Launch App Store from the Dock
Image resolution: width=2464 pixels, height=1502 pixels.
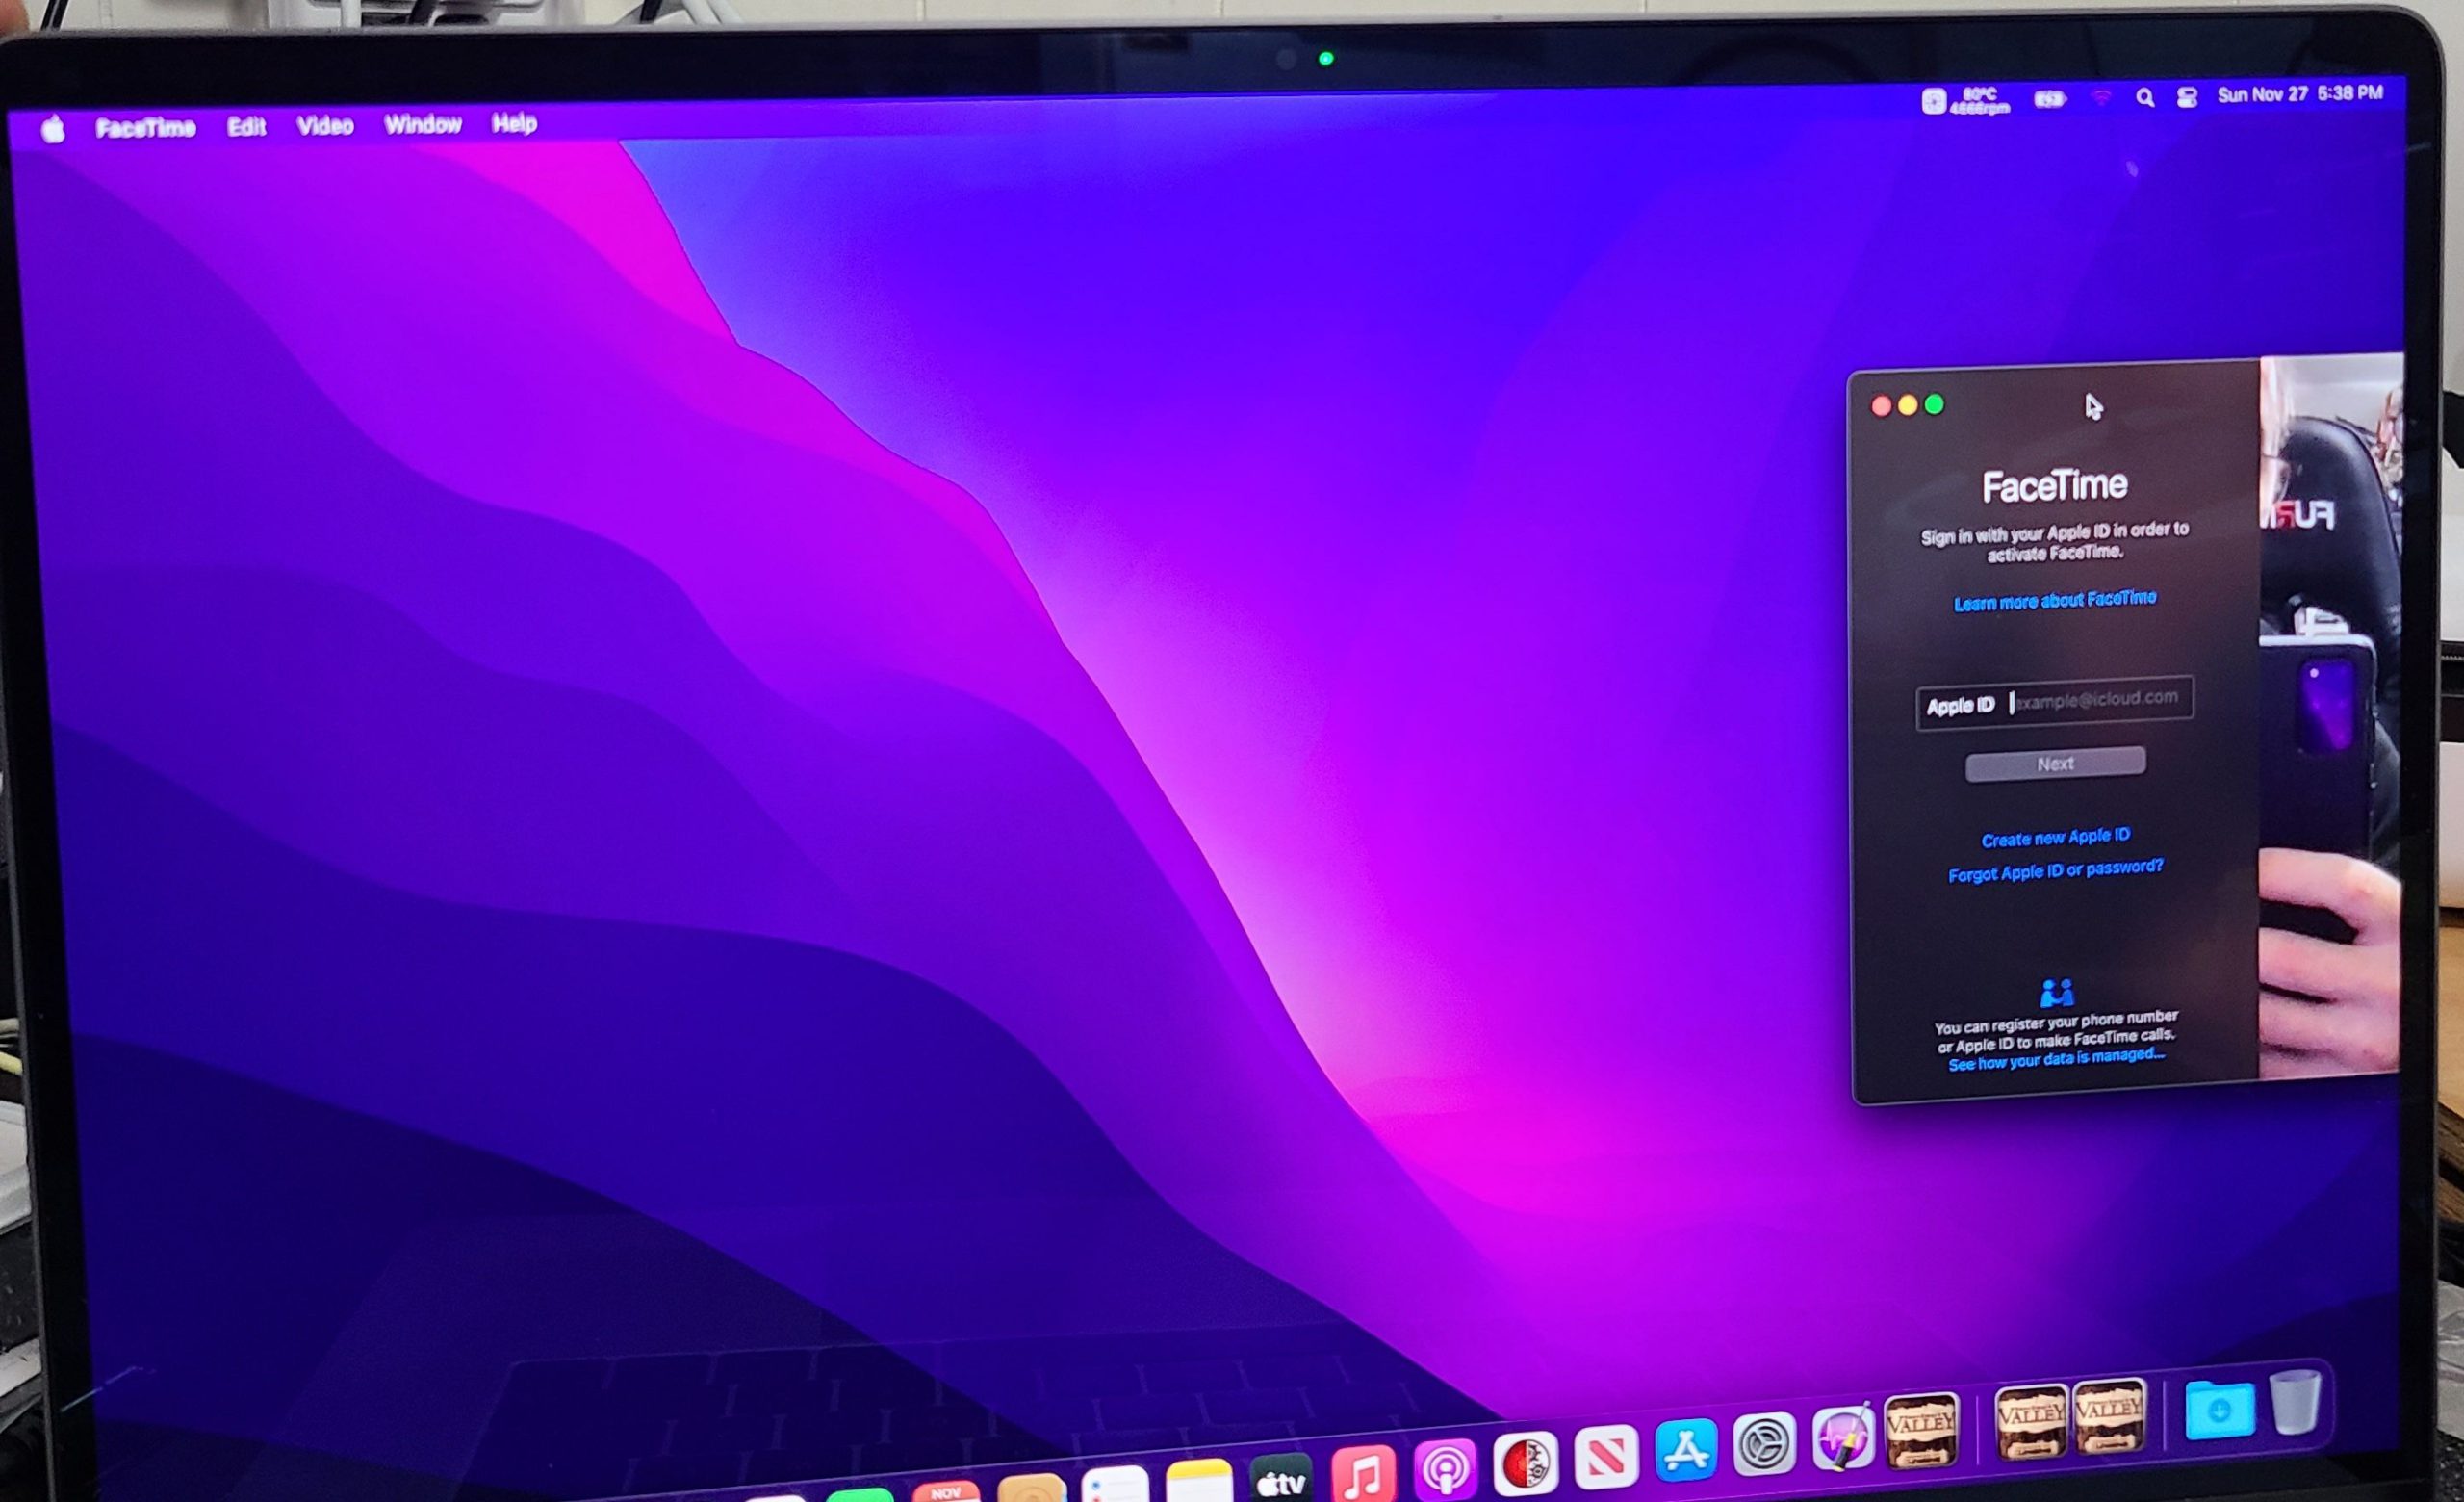1685,1449
